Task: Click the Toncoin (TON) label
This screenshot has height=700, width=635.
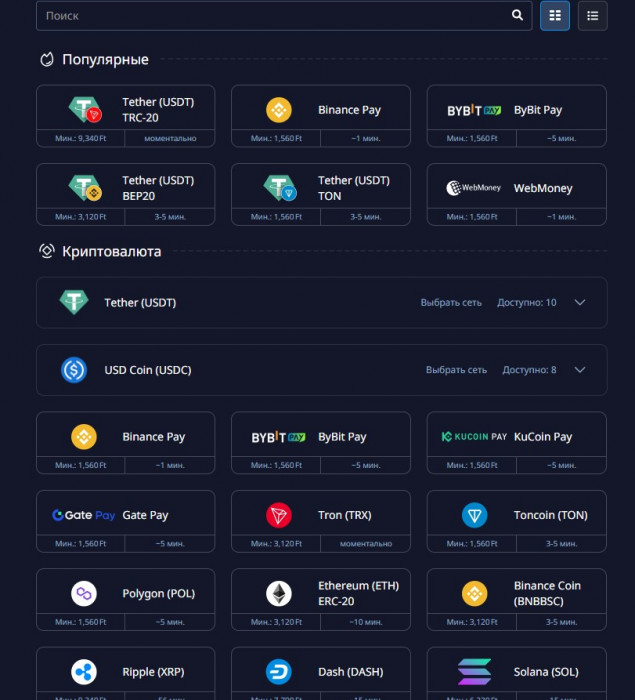Action: coord(550,515)
